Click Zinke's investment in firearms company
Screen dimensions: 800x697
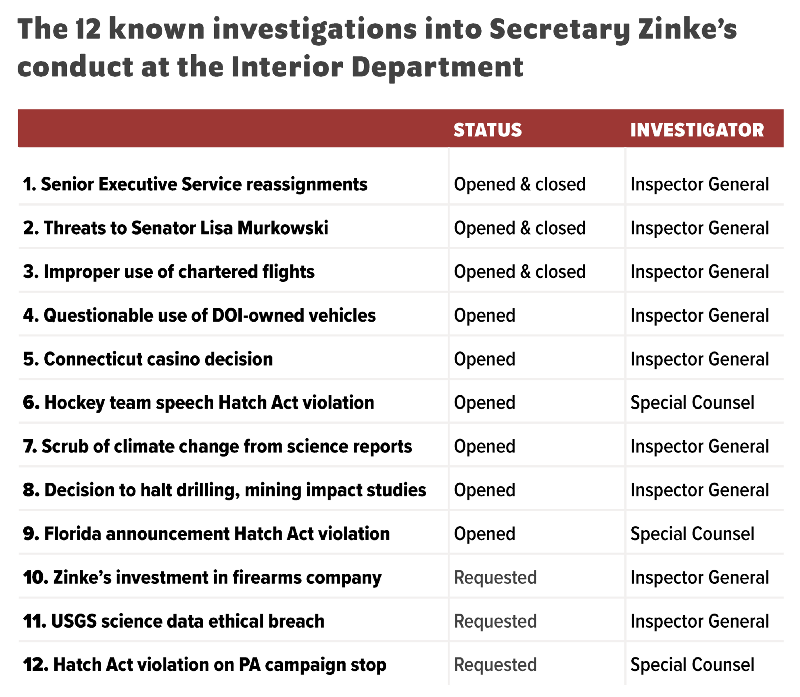[202, 577]
